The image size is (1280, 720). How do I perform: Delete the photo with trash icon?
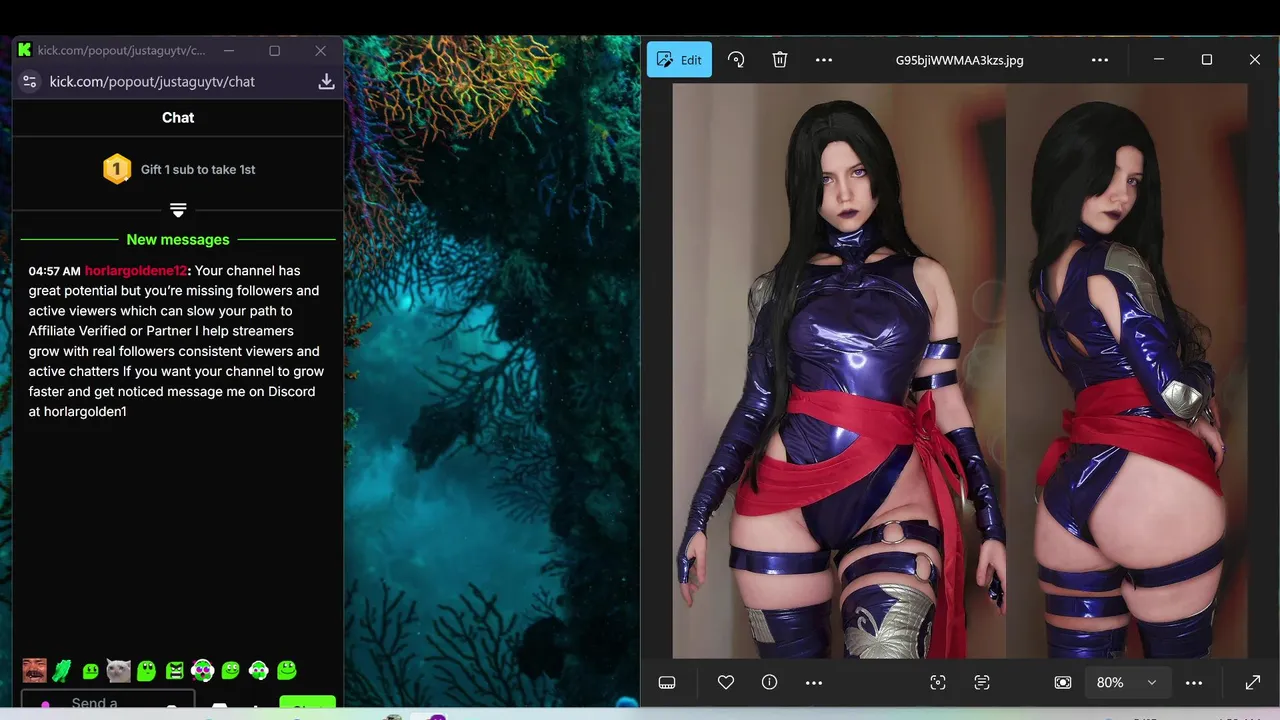780,60
